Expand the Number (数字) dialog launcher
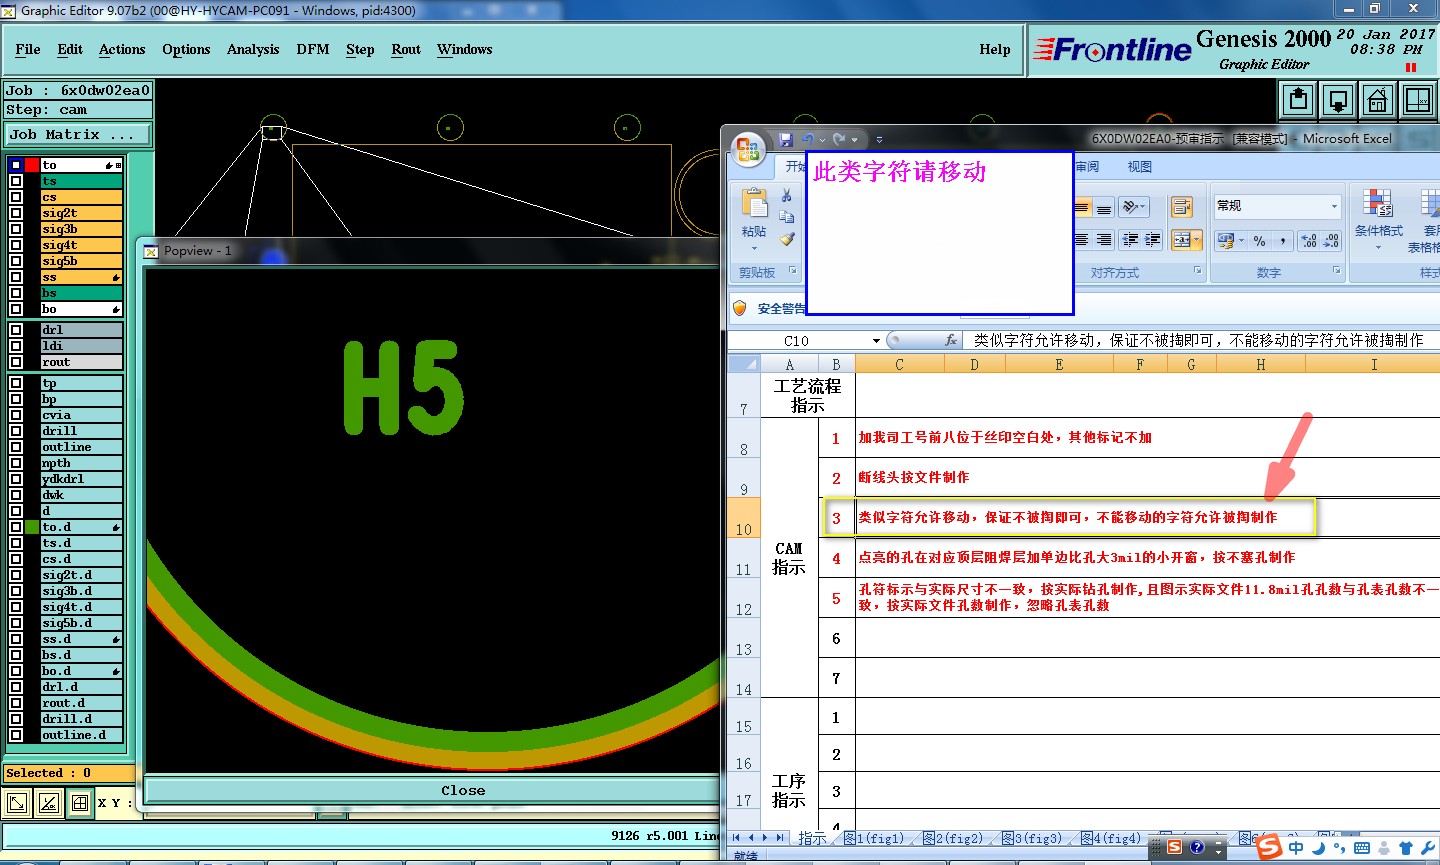Viewport: 1440px width, 865px height. click(x=1336, y=271)
